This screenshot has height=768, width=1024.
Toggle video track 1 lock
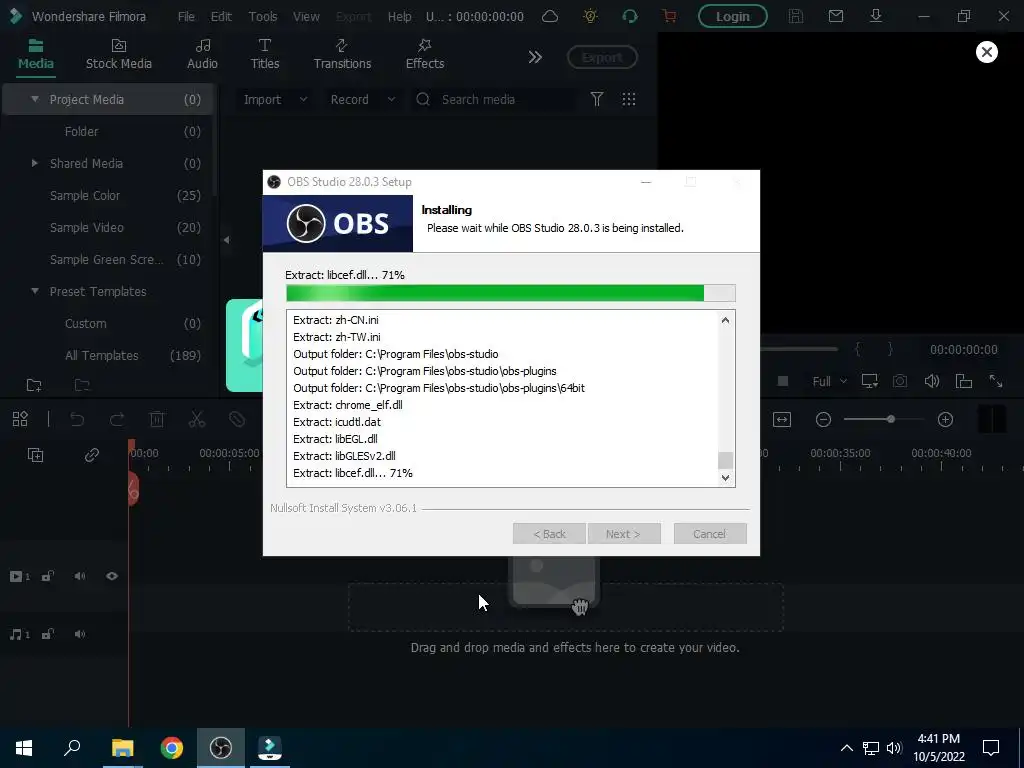coord(48,576)
